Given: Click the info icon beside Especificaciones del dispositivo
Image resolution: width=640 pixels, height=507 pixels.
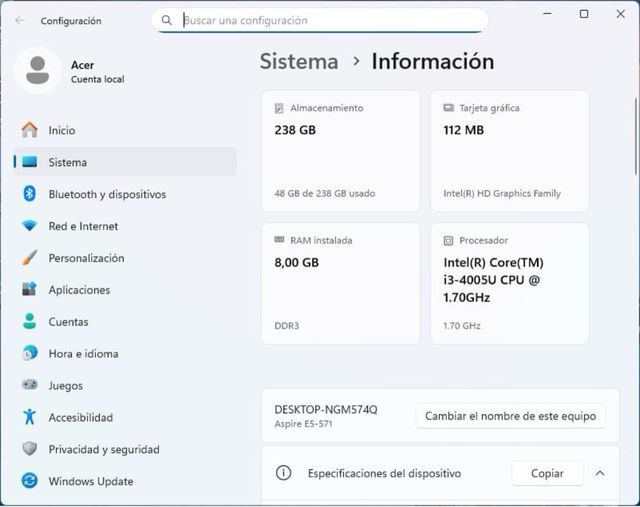Looking at the screenshot, I should coord(283,473).
